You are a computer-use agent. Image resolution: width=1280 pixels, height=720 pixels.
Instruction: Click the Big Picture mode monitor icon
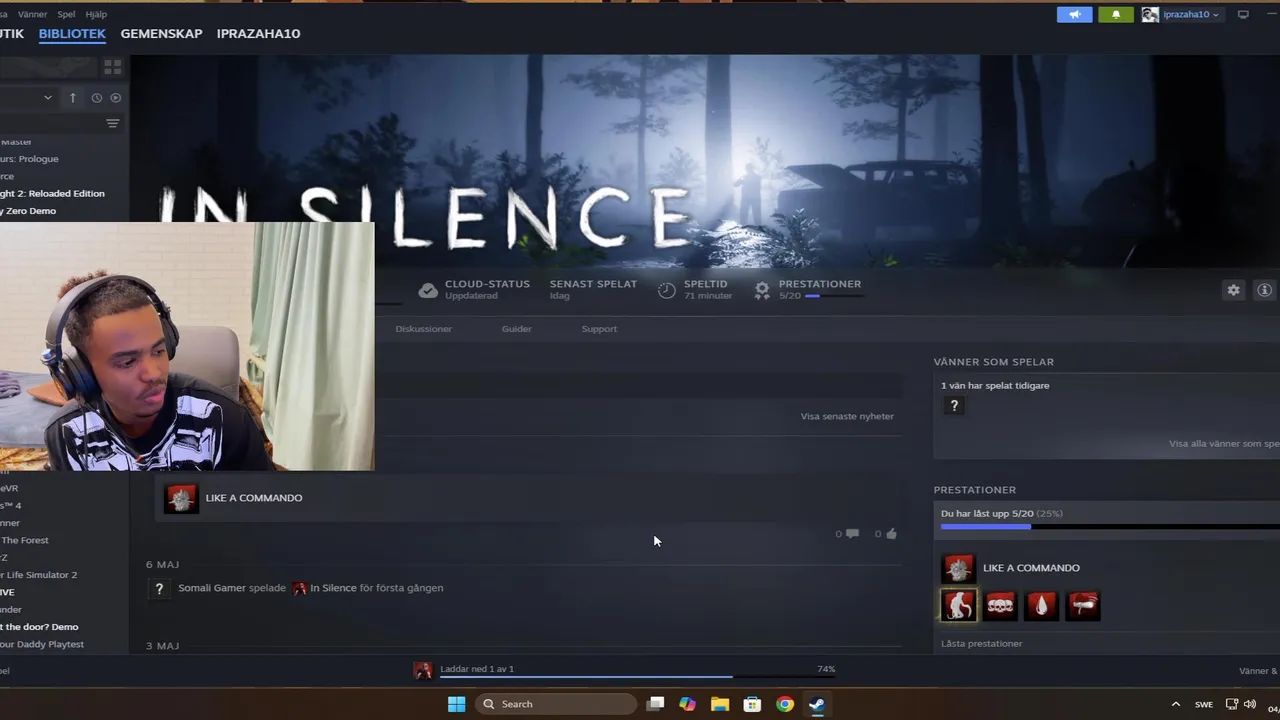tap(1243, 15)
